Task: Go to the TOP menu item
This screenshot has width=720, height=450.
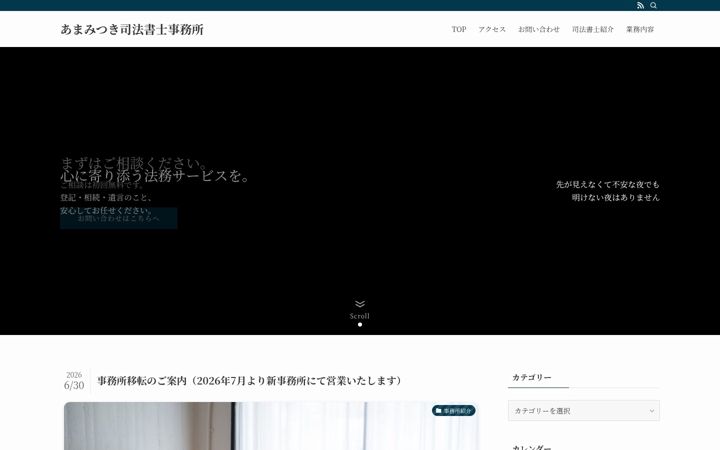Action: [459, 29]
